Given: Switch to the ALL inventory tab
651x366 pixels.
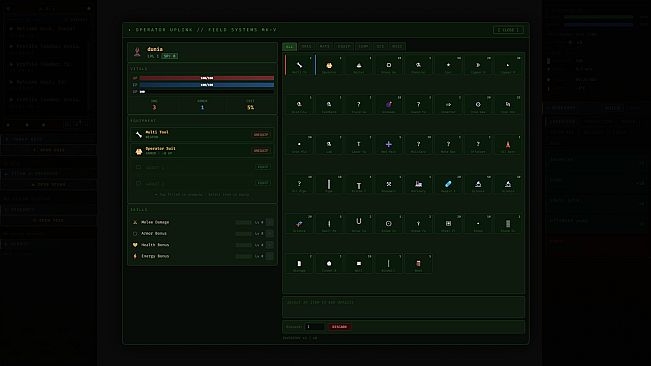Looking at the screenshot, I should point(289,46).
